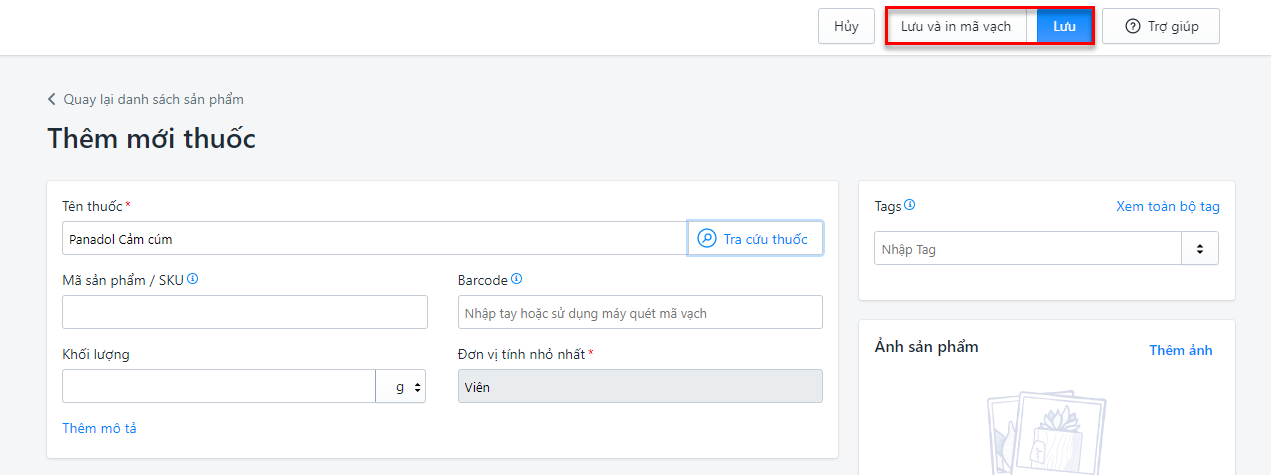This screenshot has height=475, width=1271.
Task: Click the back chevron before Quay lại
Action: pos(52,99)
